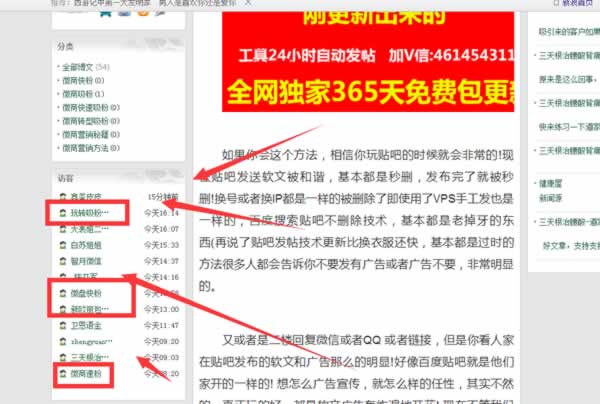
Task: Open the 健康屋 link in right sidebar
Action: click(x=550, y=184)
